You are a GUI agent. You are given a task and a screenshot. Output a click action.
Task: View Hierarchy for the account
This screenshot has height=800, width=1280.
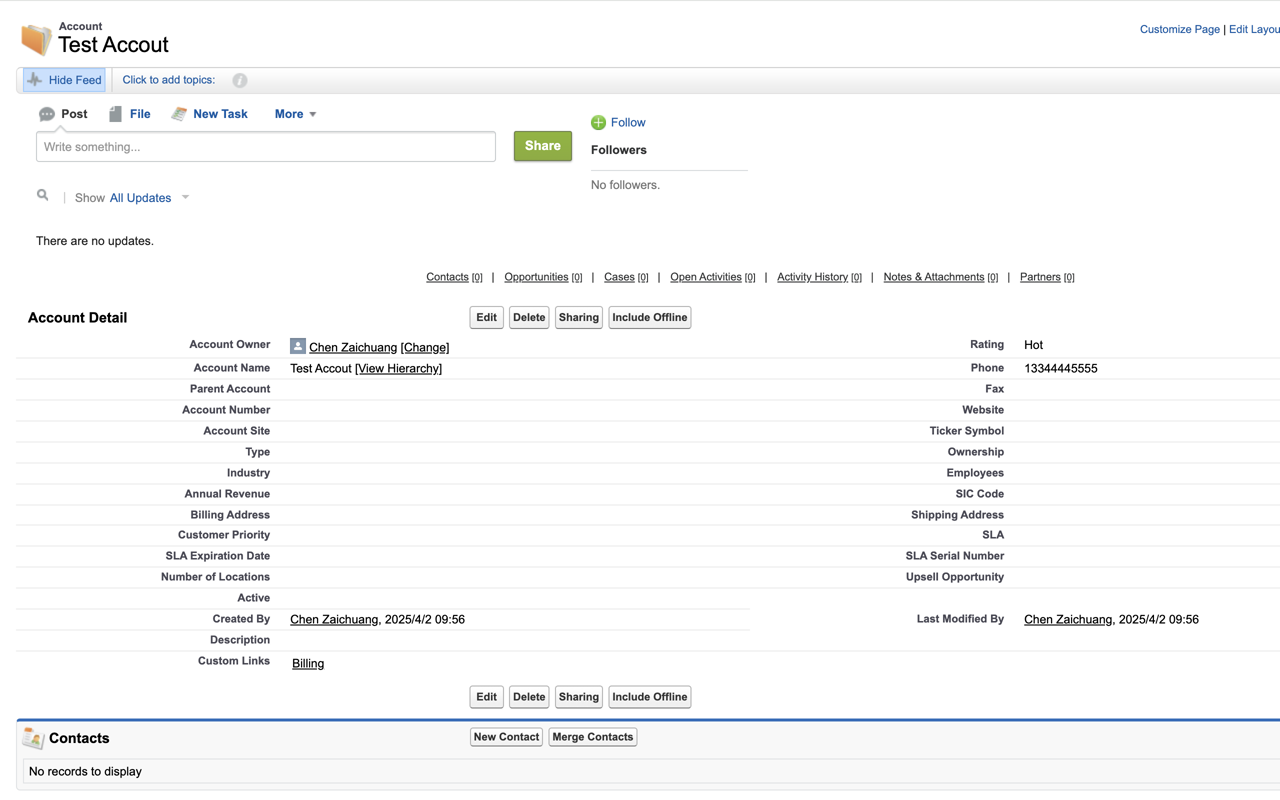coord(398,368)
